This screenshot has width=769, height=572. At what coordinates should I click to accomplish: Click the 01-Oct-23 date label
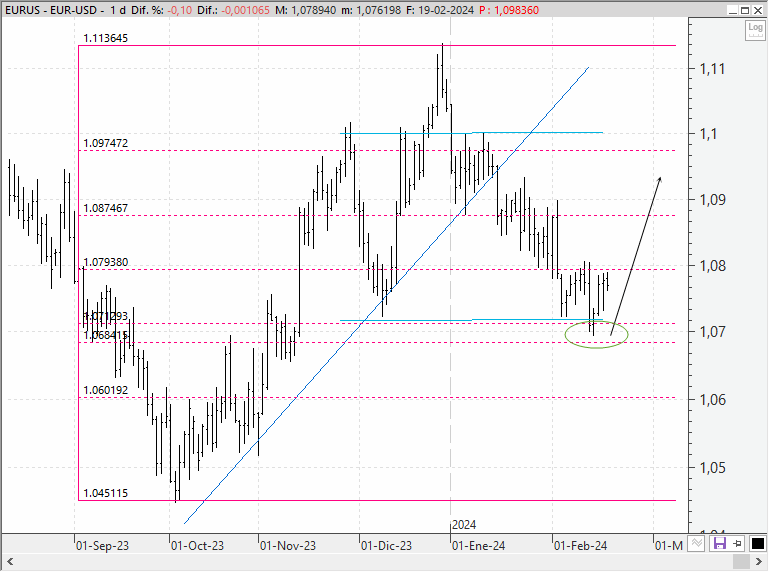coord(197,546)
